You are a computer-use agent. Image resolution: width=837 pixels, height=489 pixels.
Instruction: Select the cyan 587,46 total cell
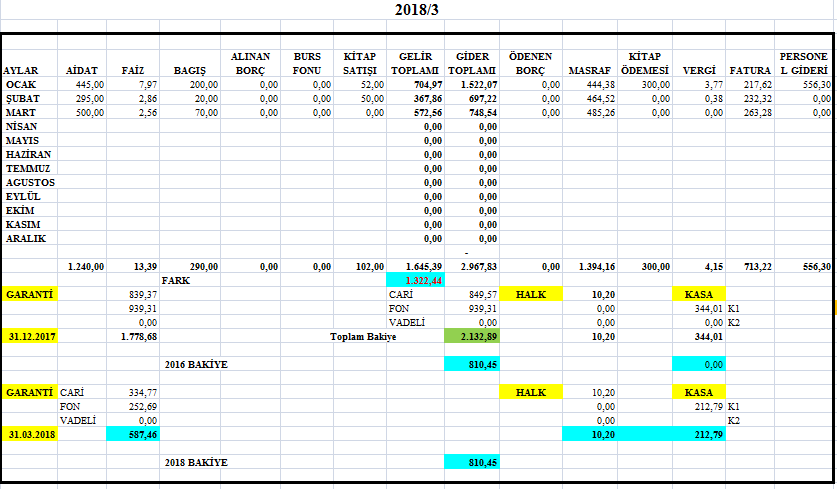click(133, 434)
